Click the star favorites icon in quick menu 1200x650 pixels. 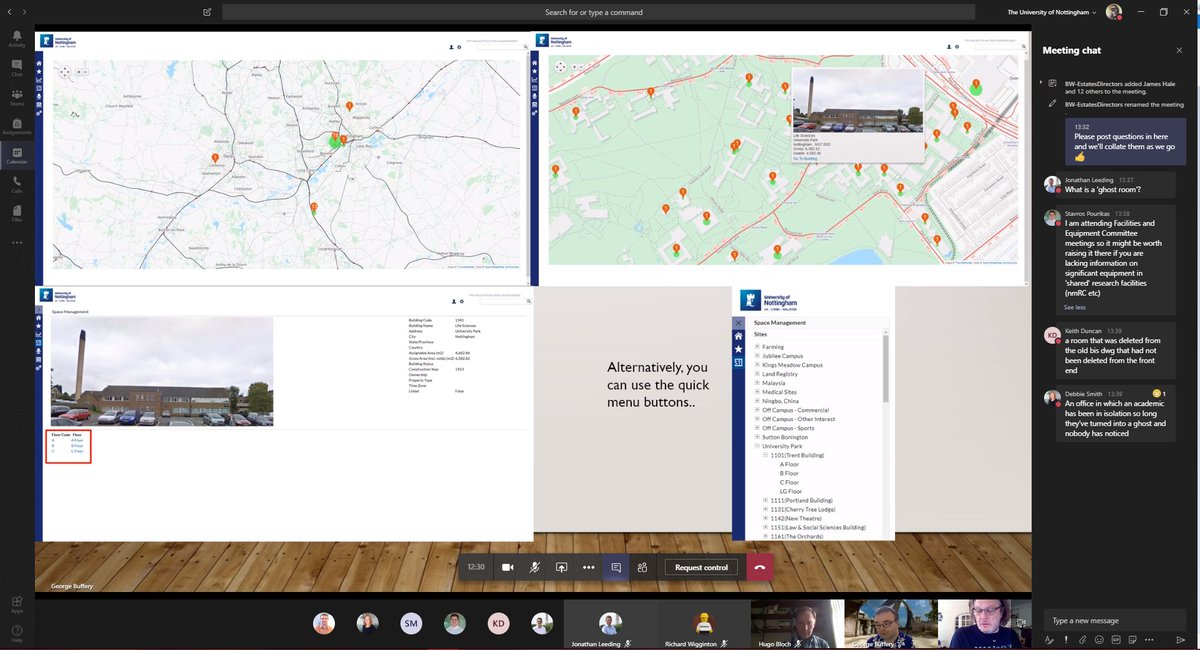point(739,349)
